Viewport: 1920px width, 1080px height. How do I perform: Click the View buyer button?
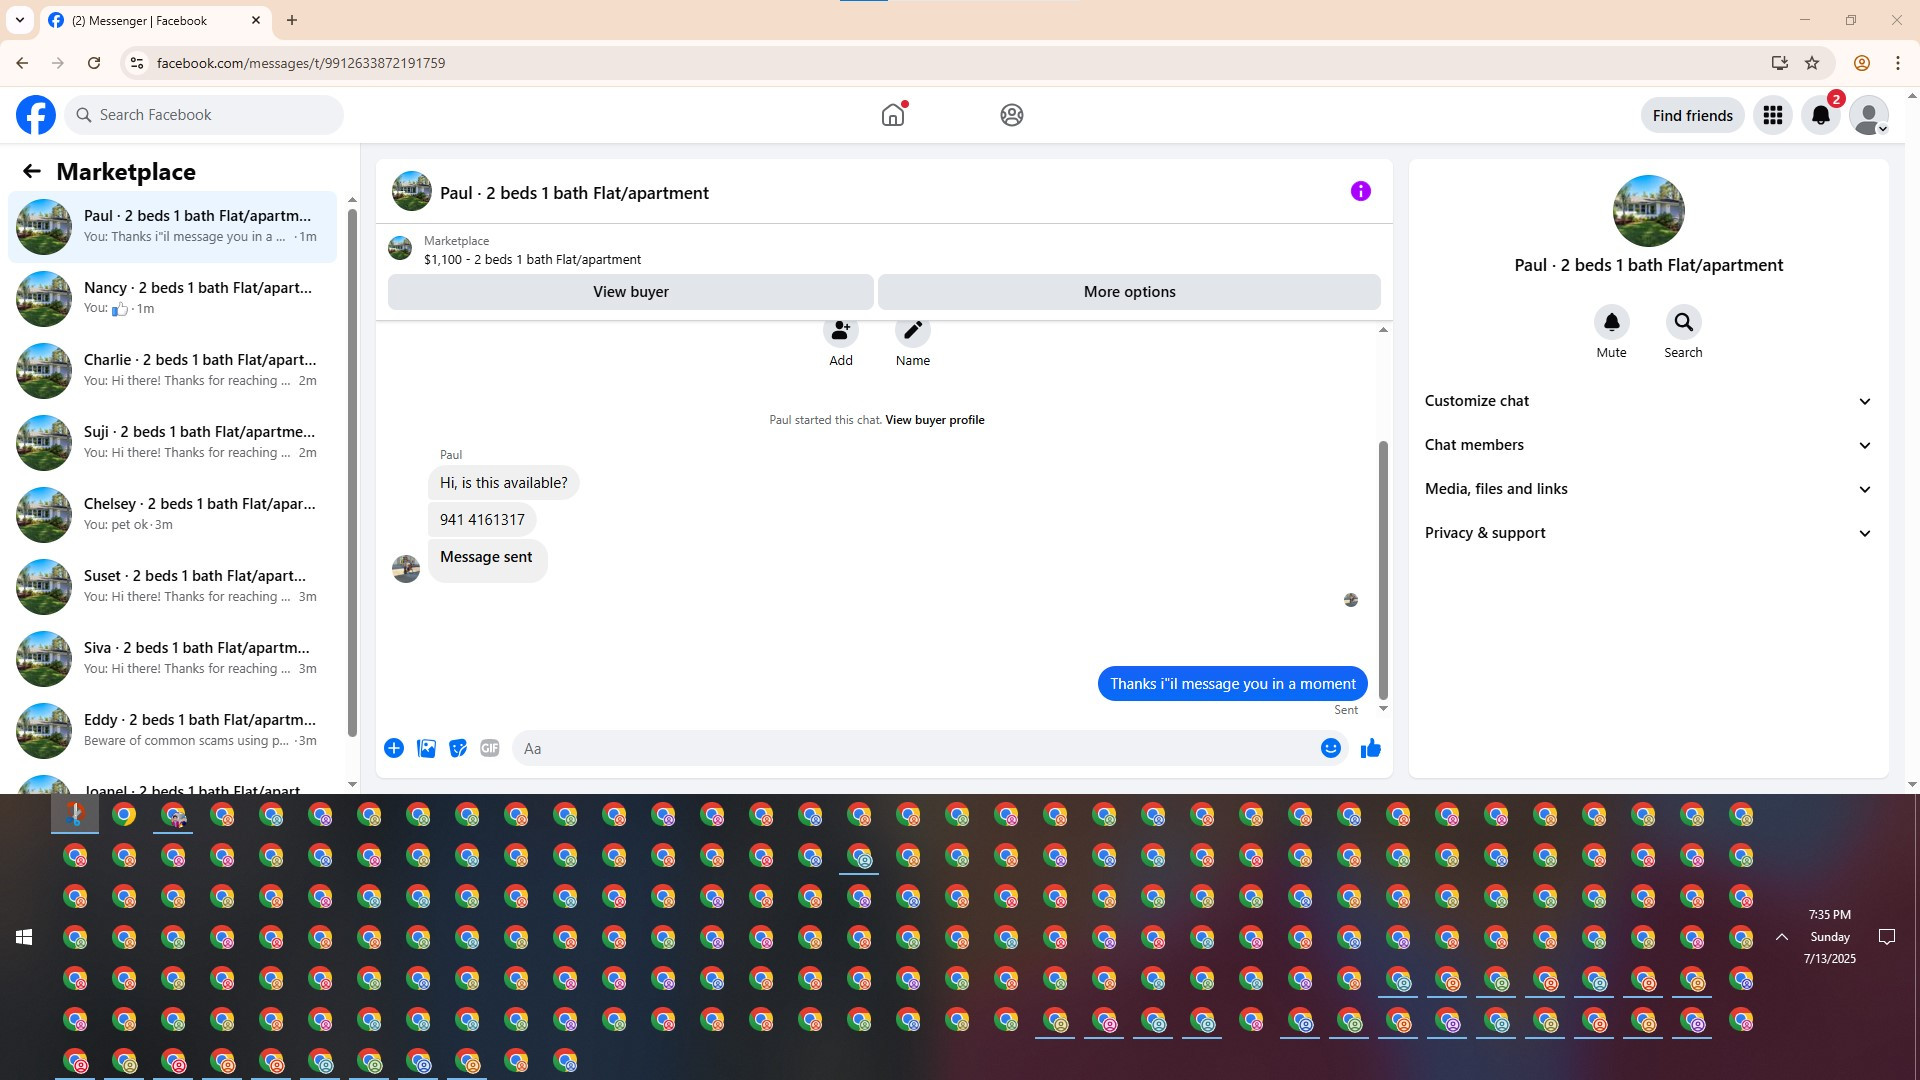click(630, 292)
